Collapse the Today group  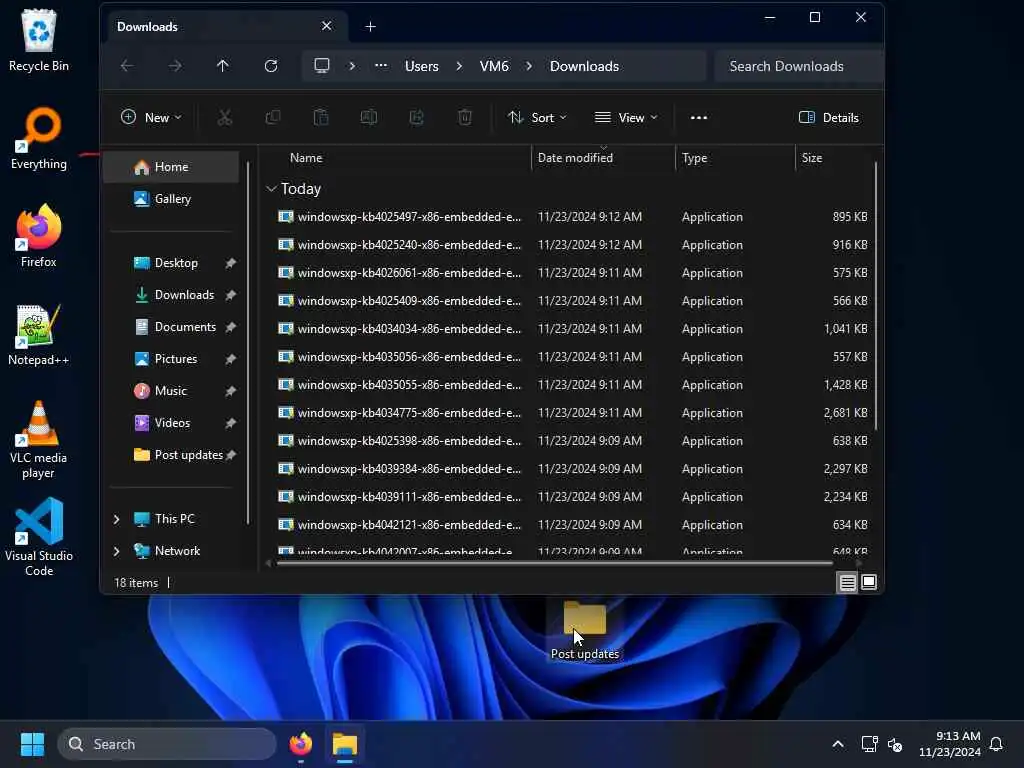point(271,189)
